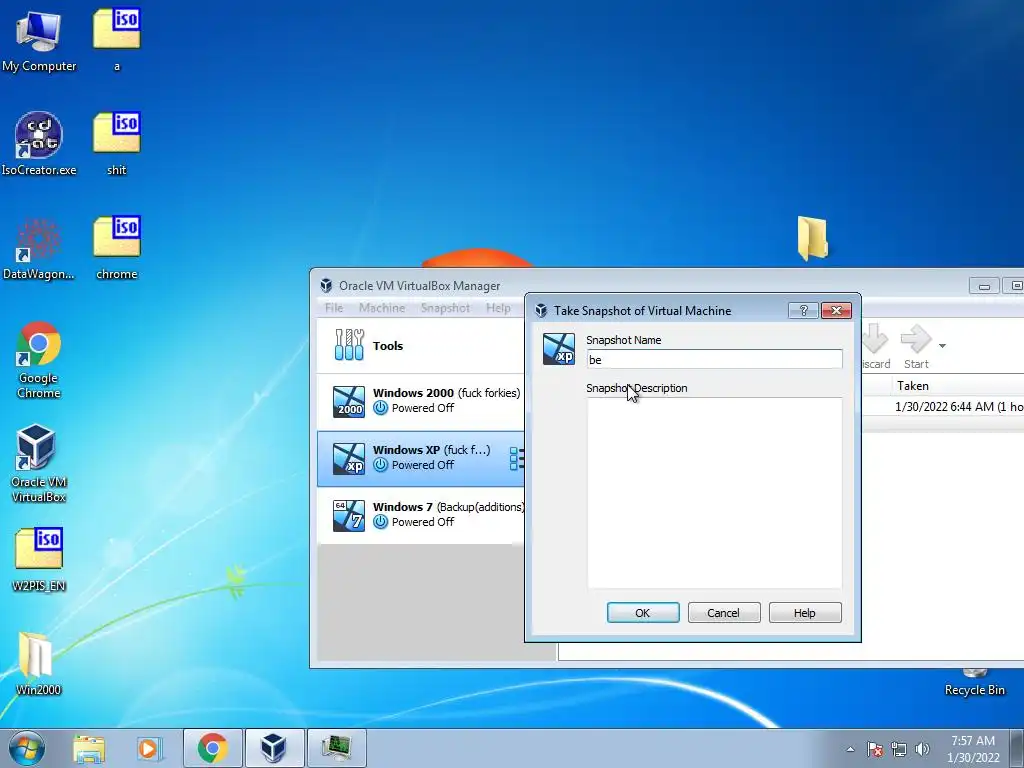This screenshot has height=768, width=1024.
Task: Open the network status tray icon
Action: 899,749
